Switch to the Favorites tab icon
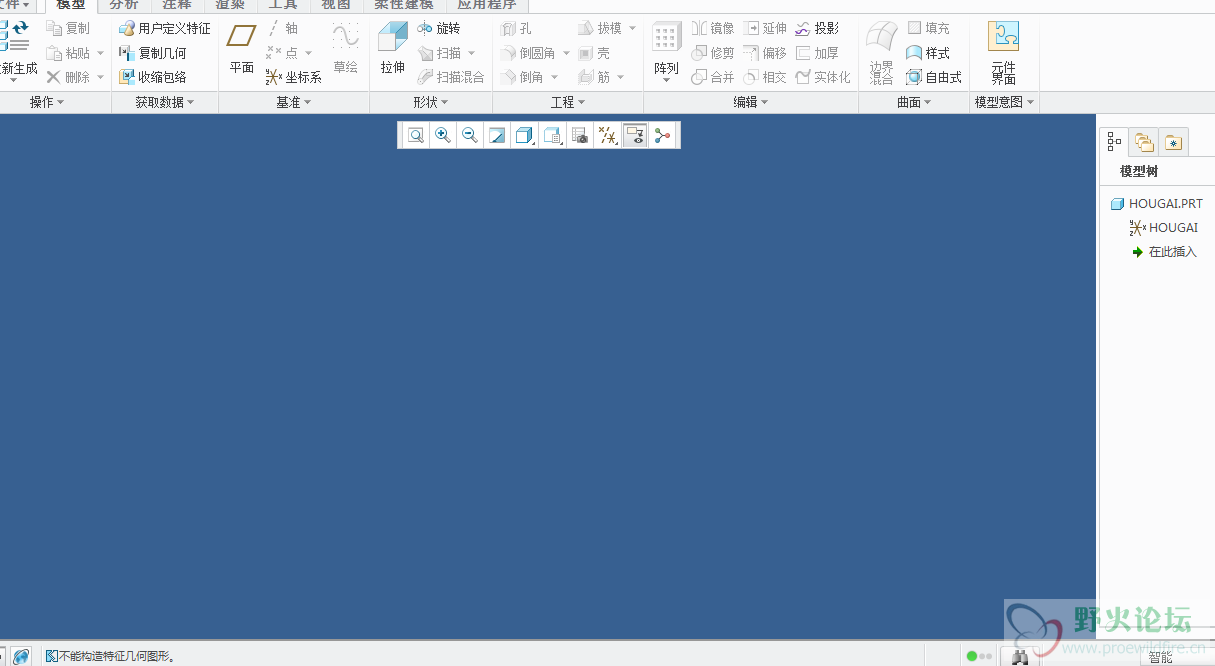Screen dimensions: 1215x666 click(1173, 142)
